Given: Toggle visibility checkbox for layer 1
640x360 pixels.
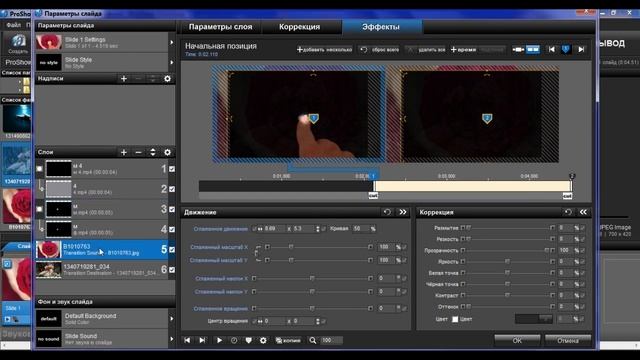Looking at the screenshot, I should 172,169.
